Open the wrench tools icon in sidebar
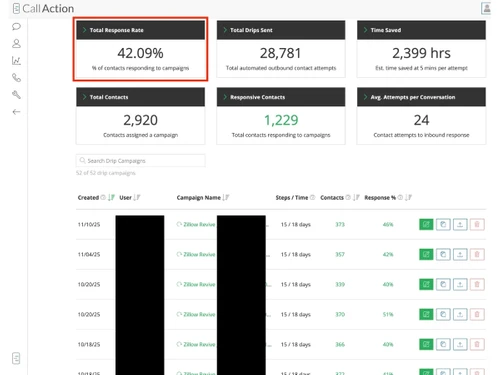Screen dimensions: 500x375 click(x=16, y=95)
